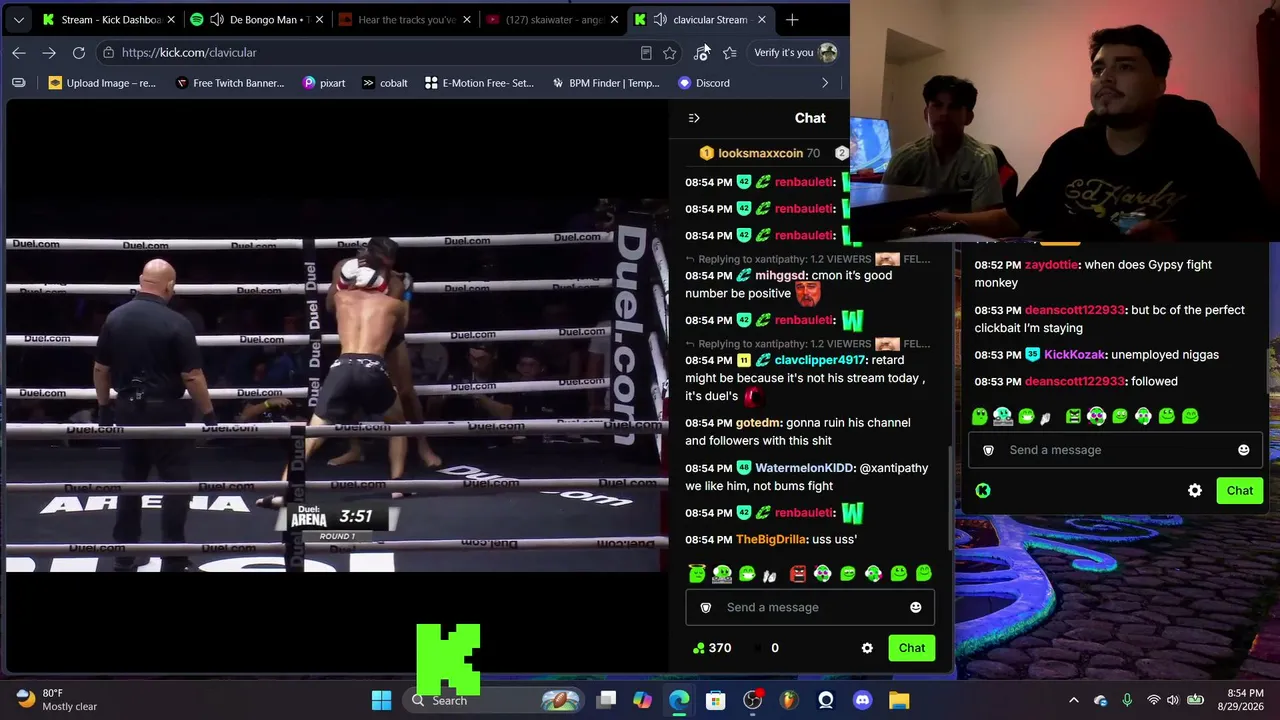Image resolution: width=1280 pixels, height=720 pixels.
Task: Select the clavicular Stream tab
Action: (x=700, y=19)
